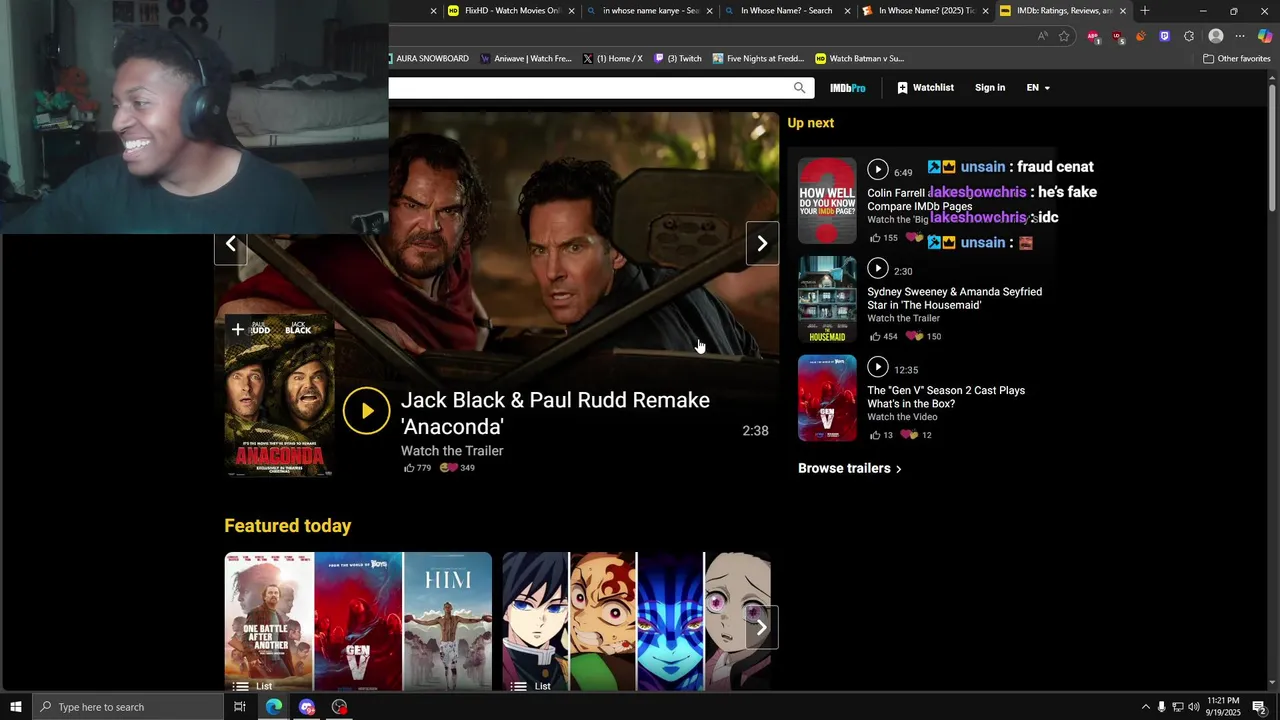Play the Gen V 12:35 video
Viewport: 1280px width, 720px height.
(x=877, y=367)
